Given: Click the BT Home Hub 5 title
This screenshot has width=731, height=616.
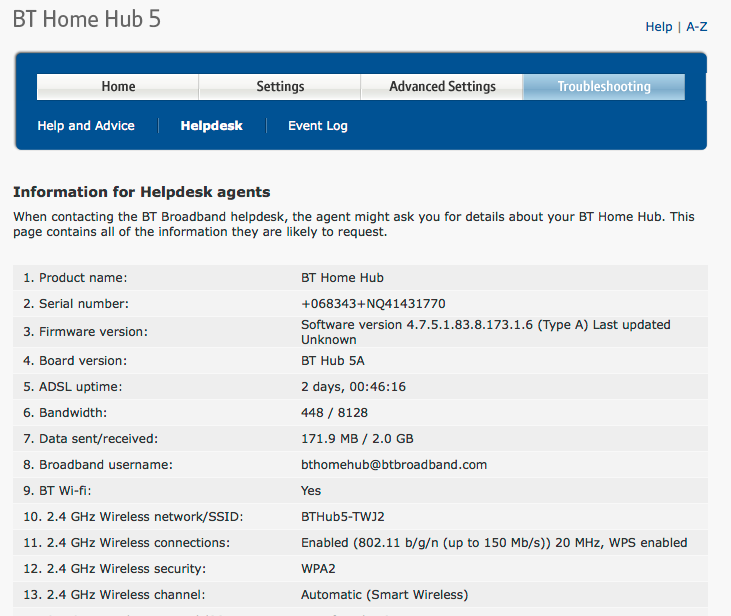Looking at the screenshot, I should (87, 19).
